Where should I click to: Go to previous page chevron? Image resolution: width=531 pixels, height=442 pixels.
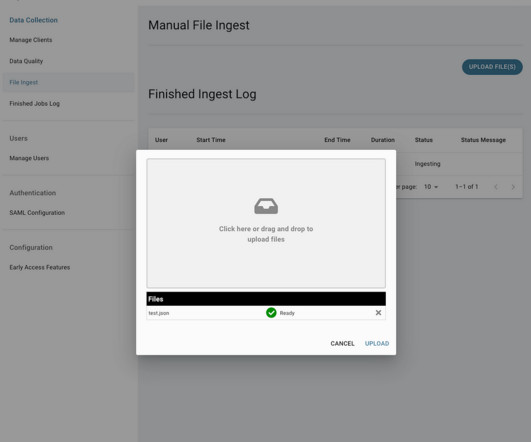point(496,187)
